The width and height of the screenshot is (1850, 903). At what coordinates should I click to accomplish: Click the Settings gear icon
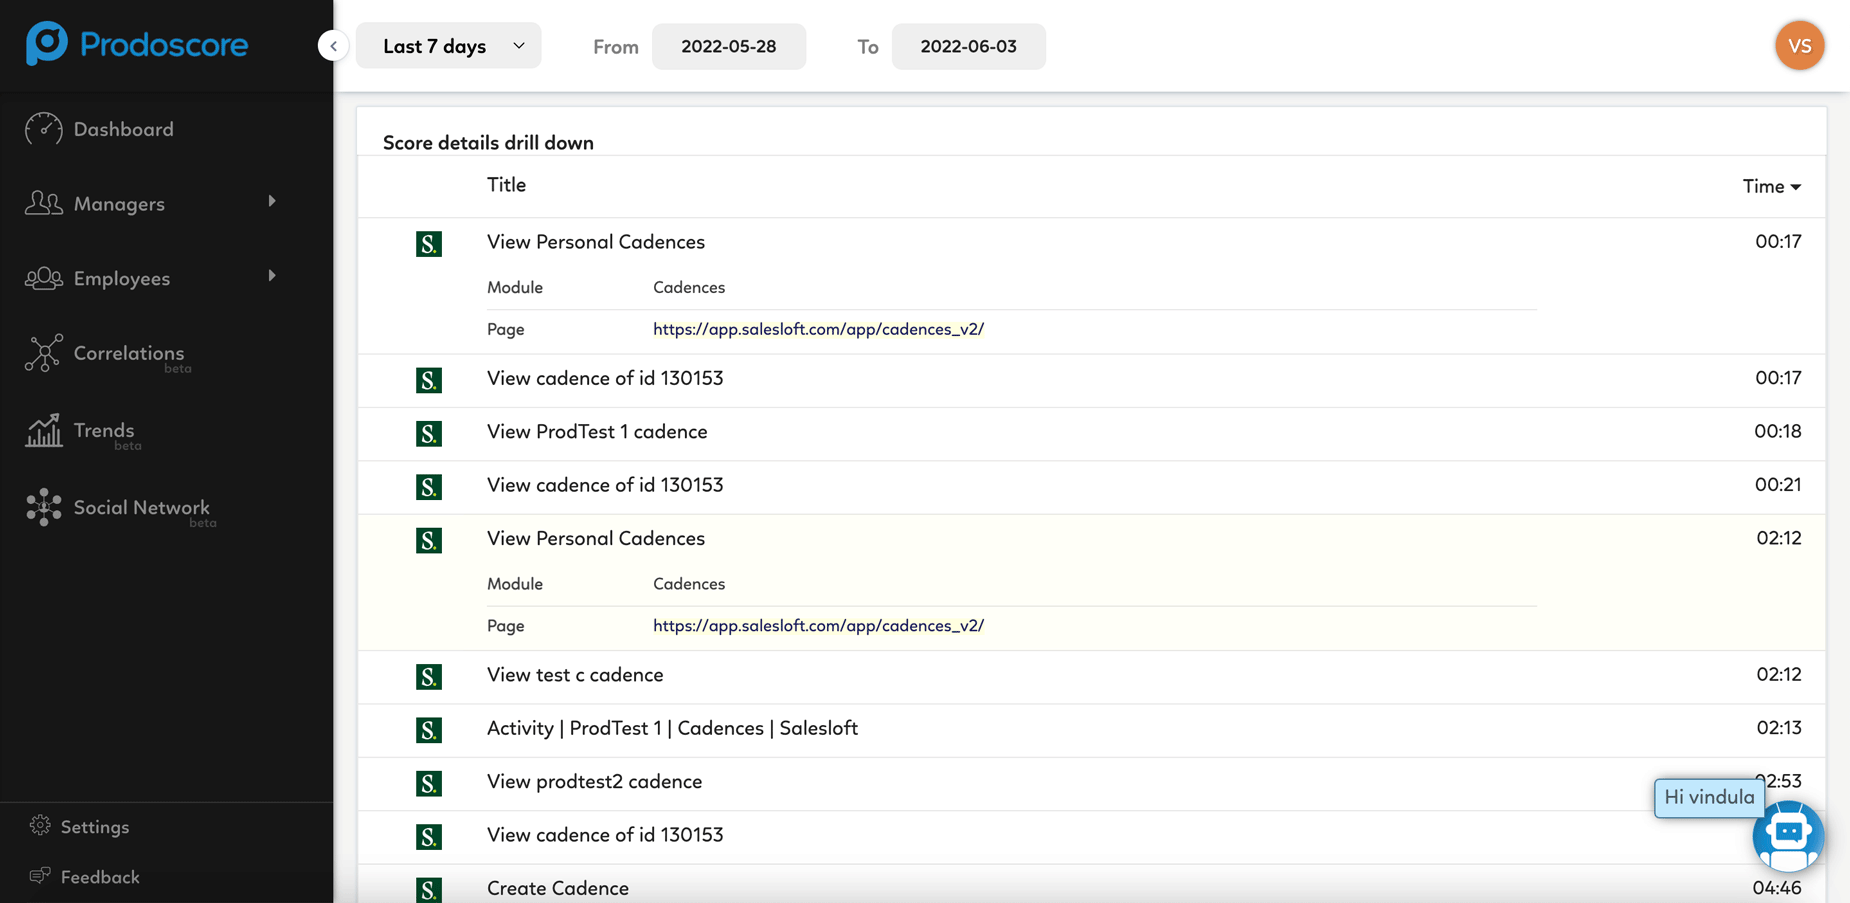click(x=40, y=825)
